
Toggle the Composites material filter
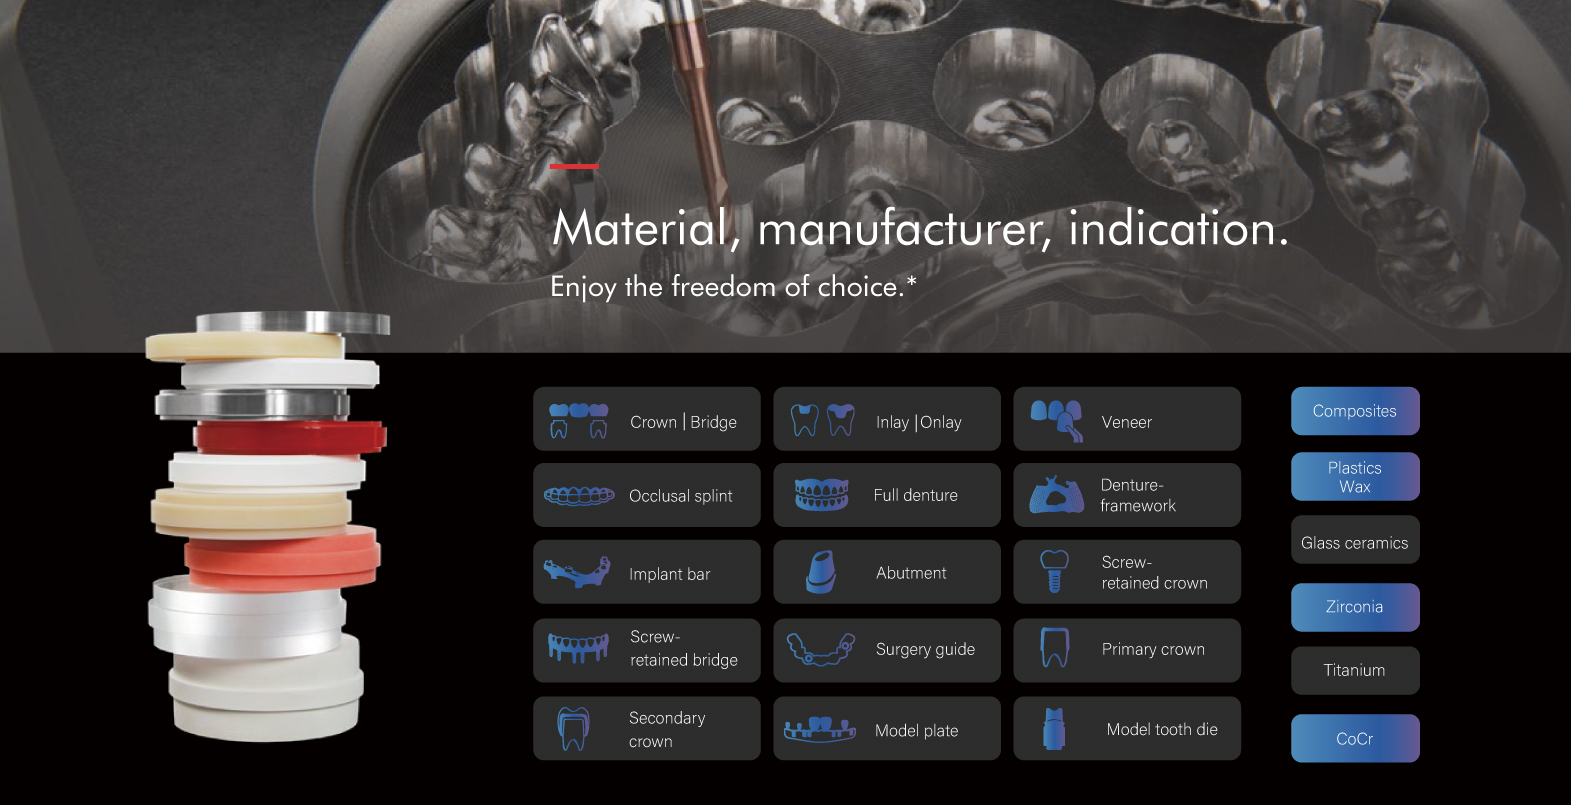pos(1354,411)
